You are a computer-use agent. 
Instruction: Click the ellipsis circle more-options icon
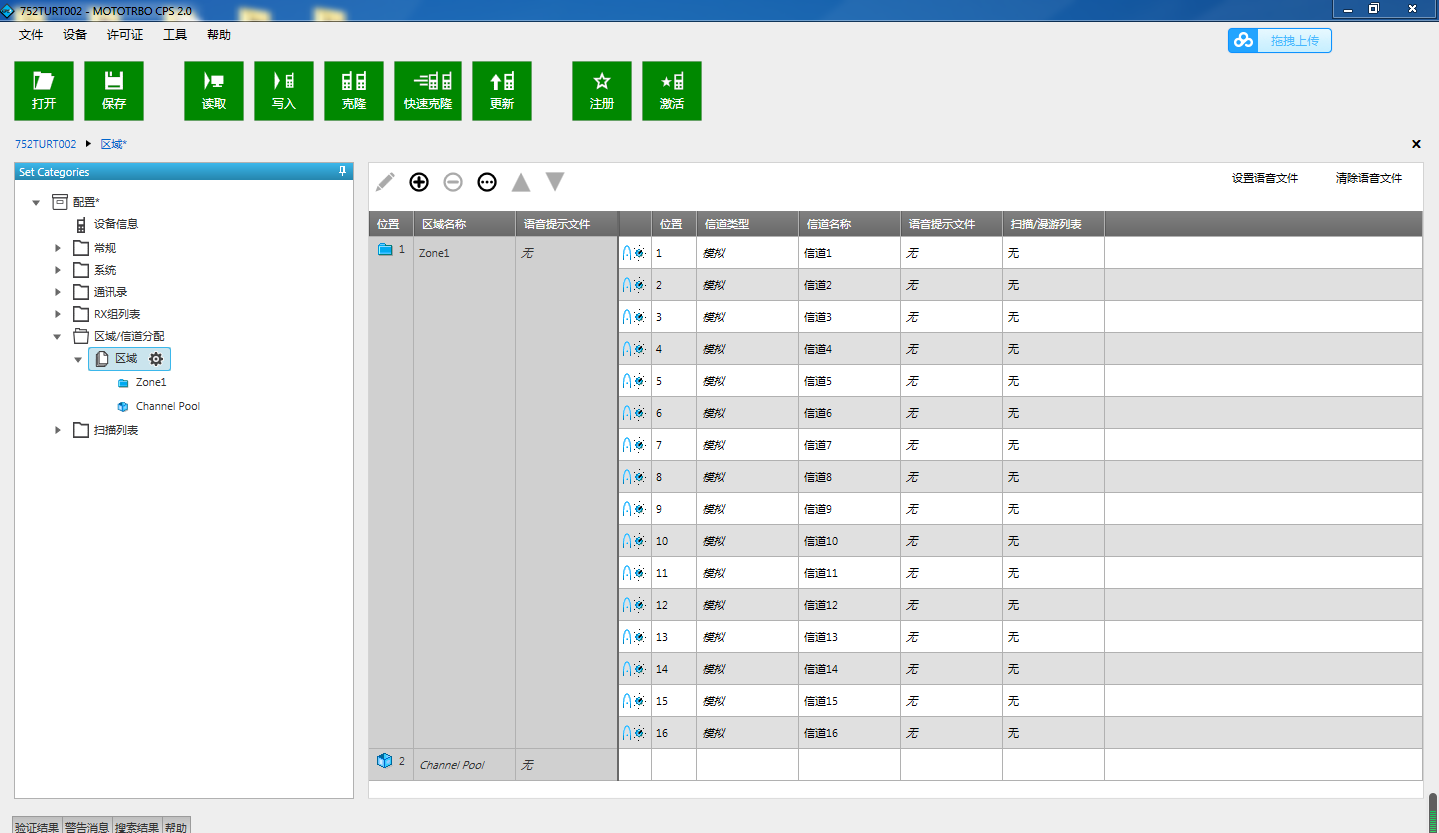tap(487, 182)
